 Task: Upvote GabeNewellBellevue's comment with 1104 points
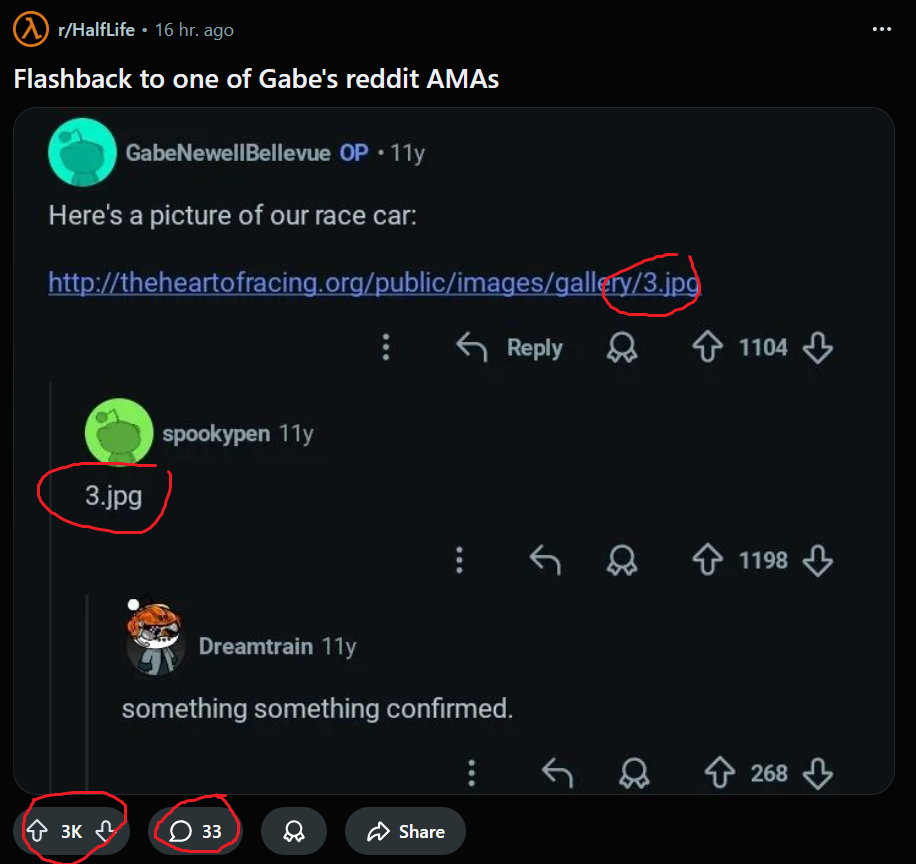pyautogui.click(x=708, y=348)
